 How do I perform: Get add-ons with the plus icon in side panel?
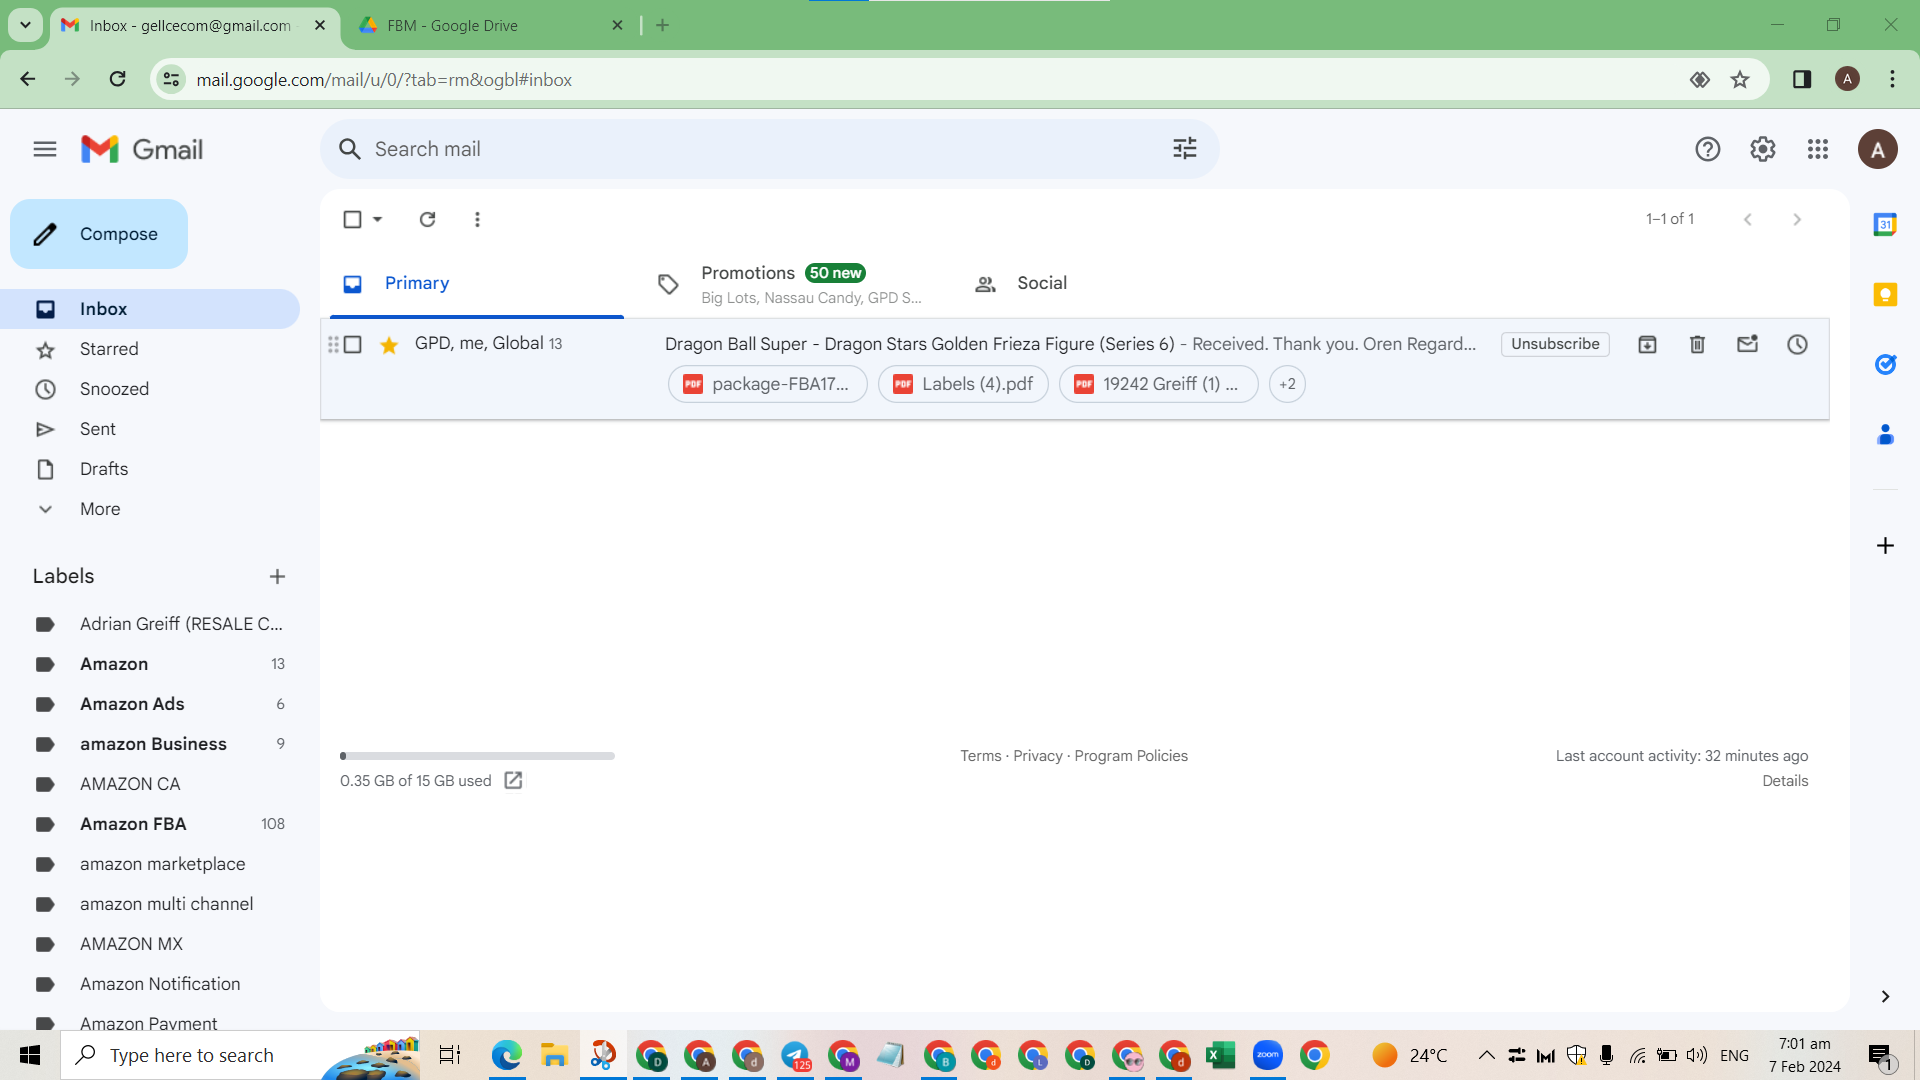click(1885, 545)
